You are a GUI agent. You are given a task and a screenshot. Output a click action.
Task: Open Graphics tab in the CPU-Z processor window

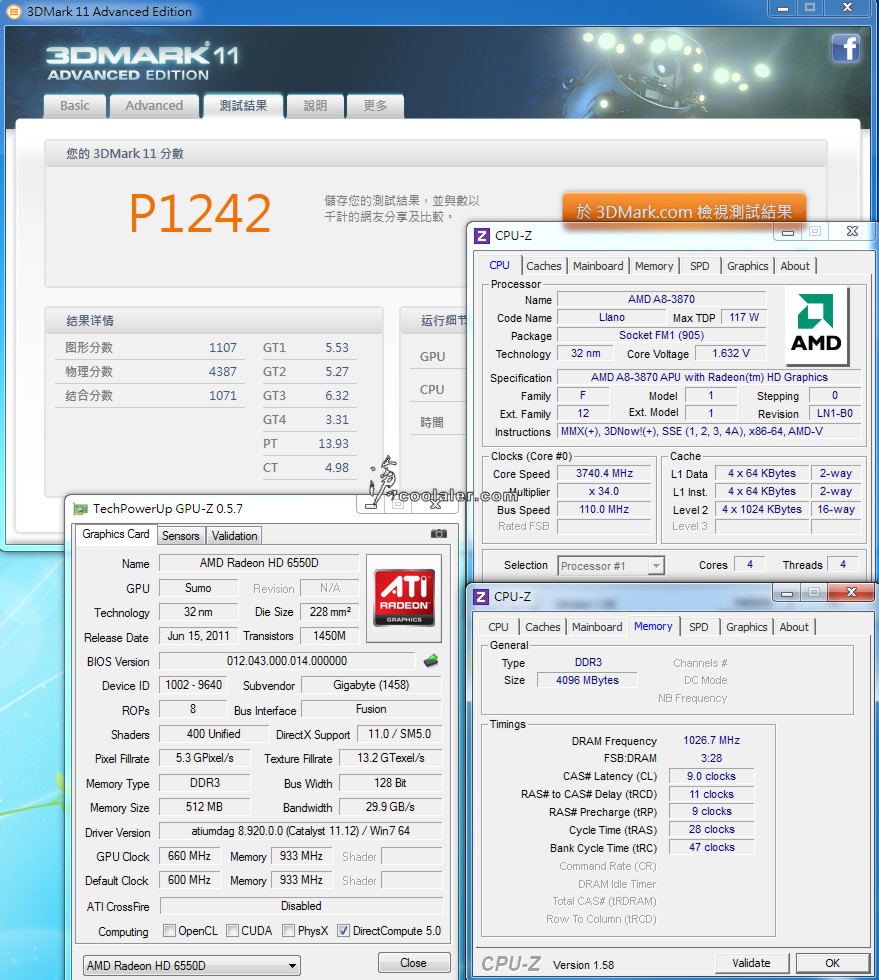(x=748, y=266)
